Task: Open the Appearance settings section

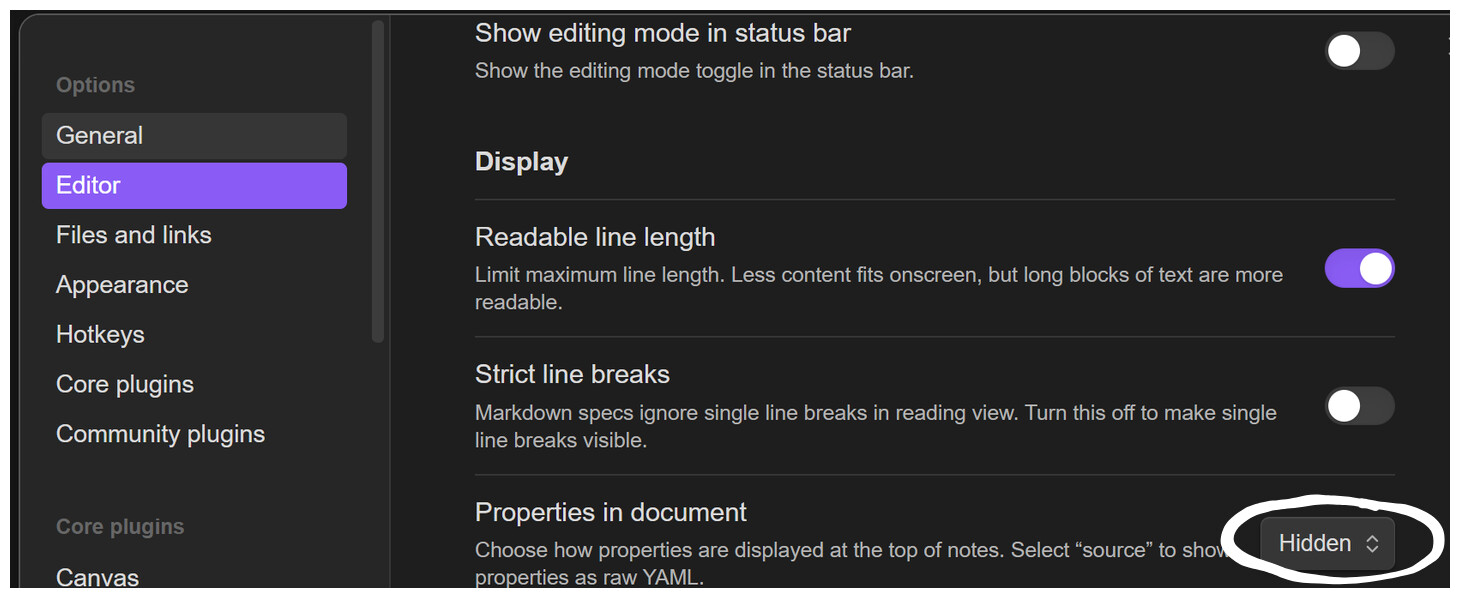Action: [122, 284]
